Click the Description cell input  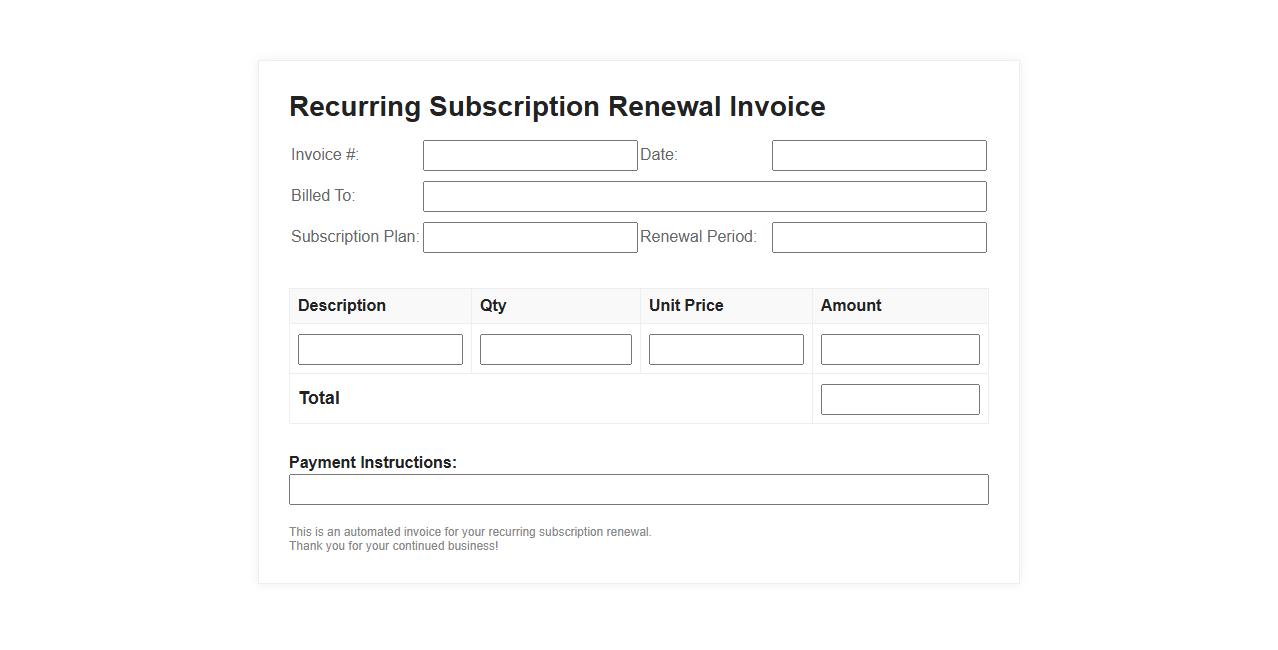tap(380, 350)
